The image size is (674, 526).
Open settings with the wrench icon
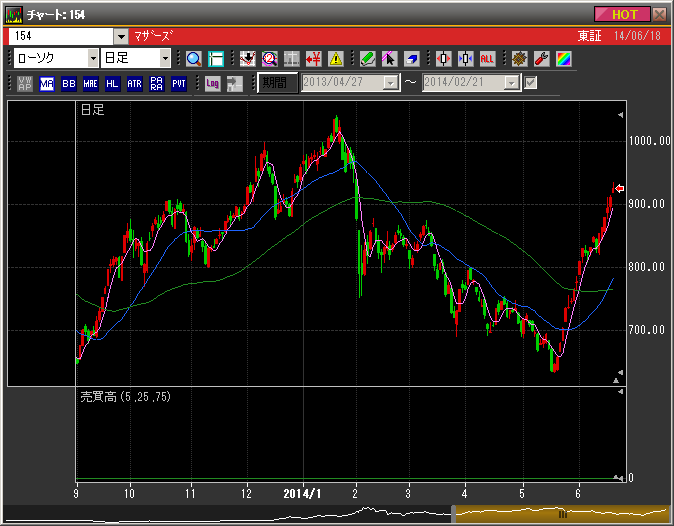click(x=541, y=58)
